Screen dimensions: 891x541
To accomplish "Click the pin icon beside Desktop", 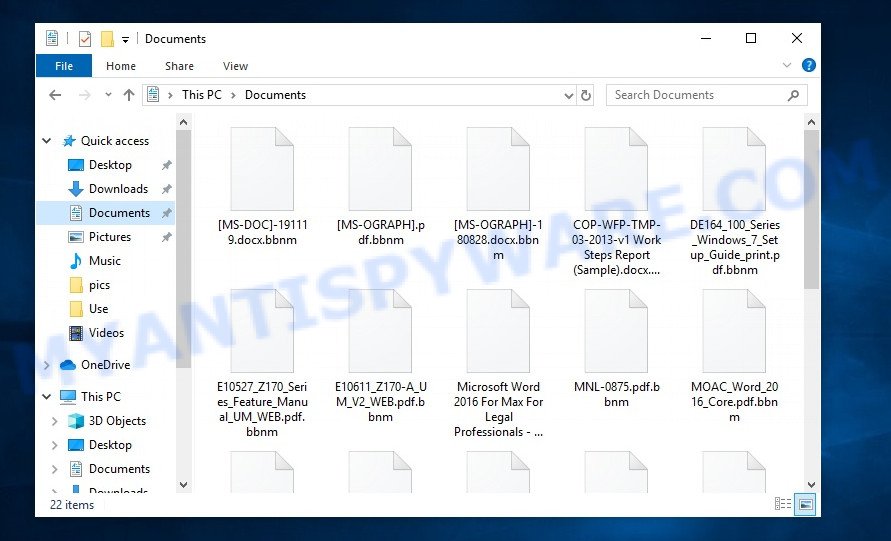I will coord(166,165).
